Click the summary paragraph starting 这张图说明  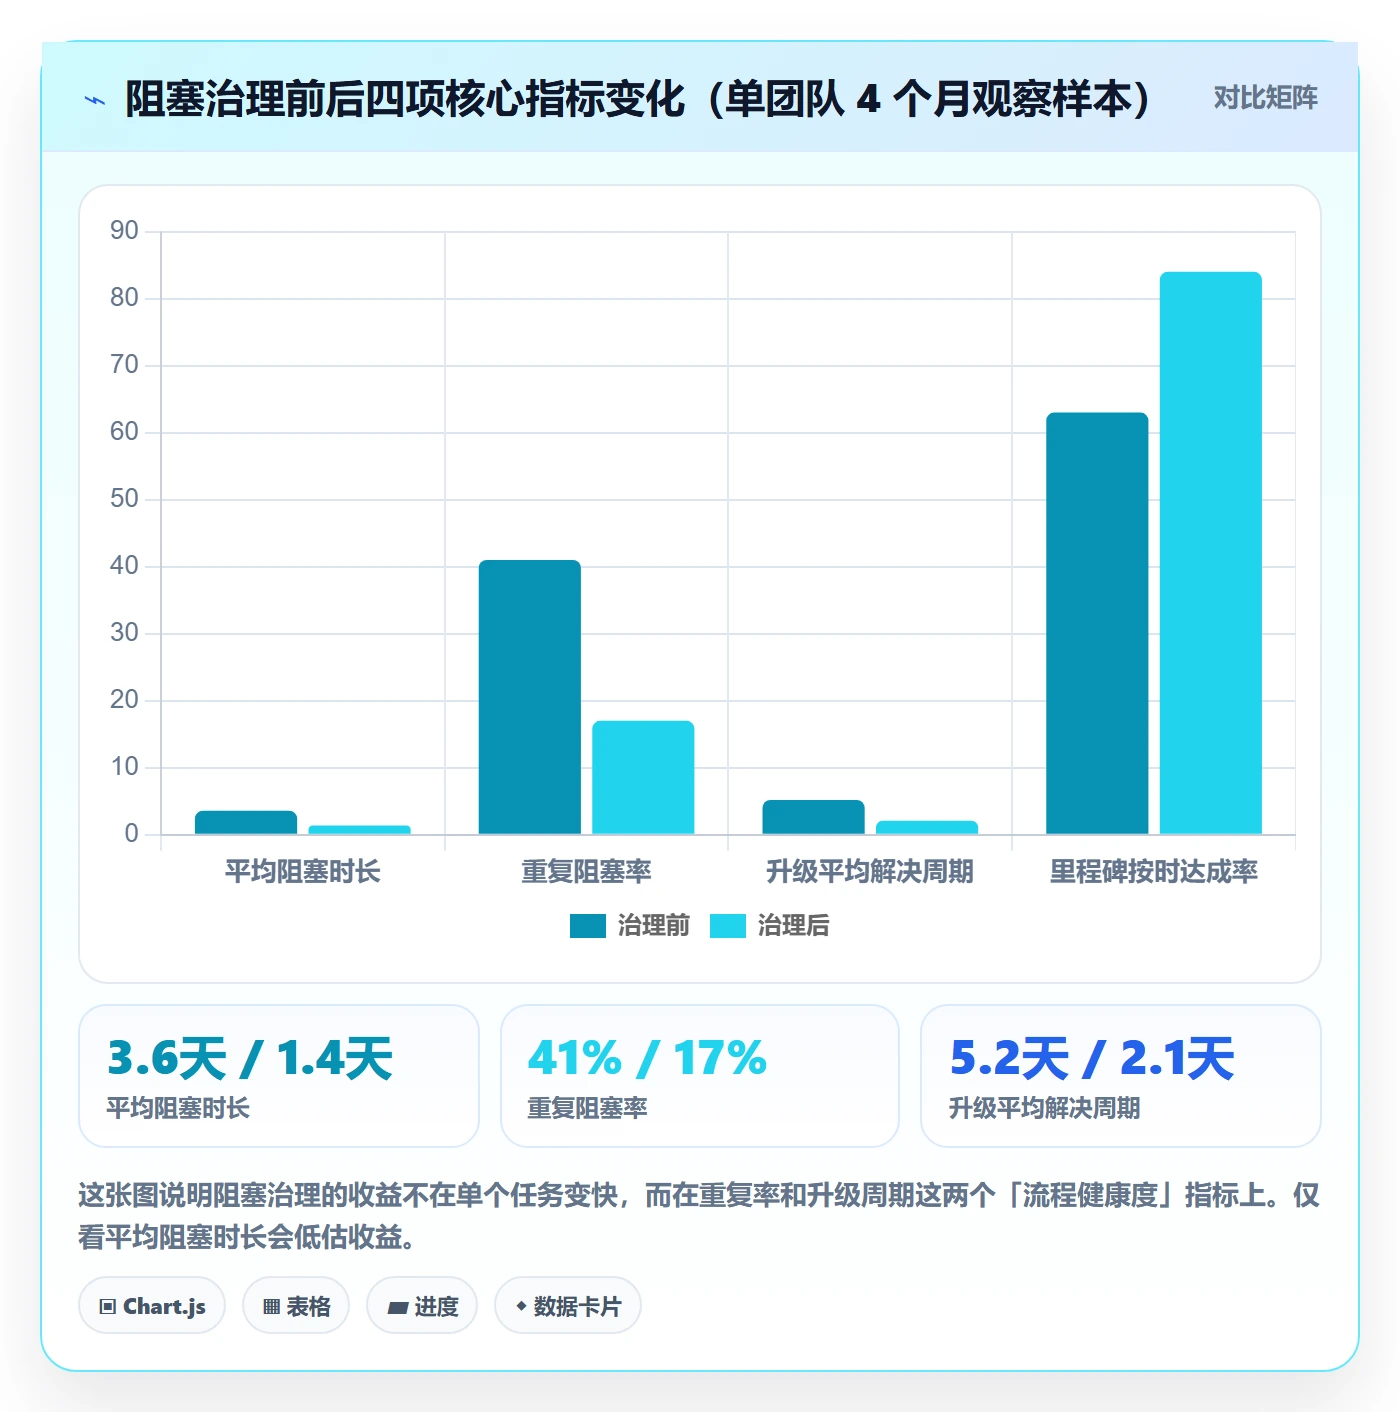point(699,1216)
